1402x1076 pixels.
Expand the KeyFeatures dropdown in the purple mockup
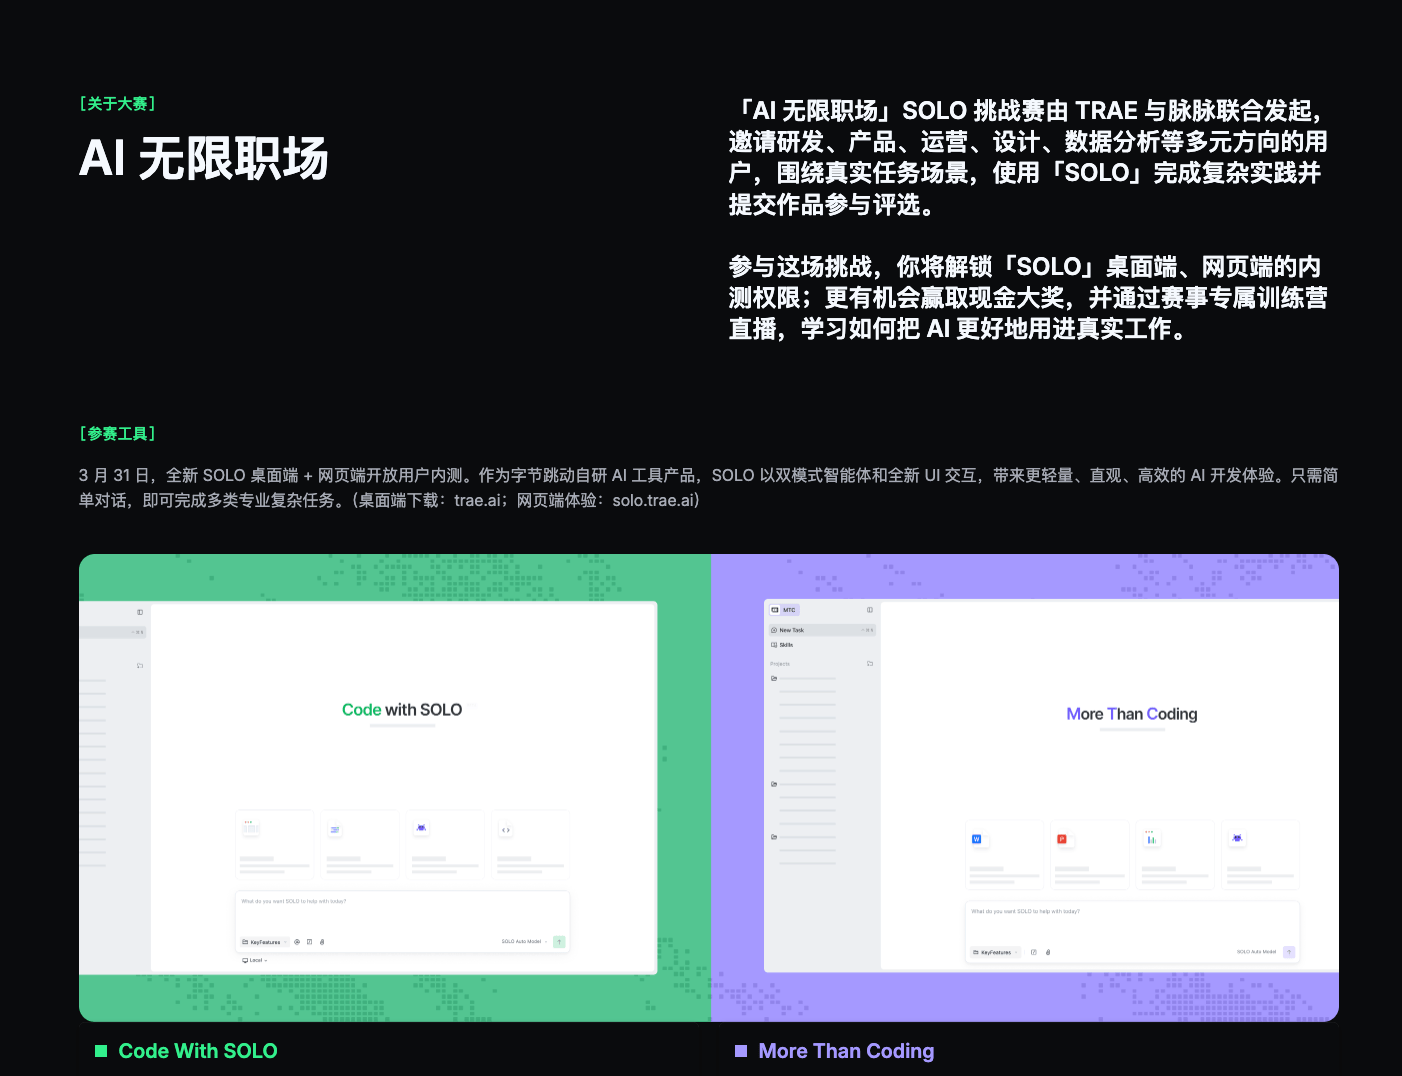[x=996, y=952]
